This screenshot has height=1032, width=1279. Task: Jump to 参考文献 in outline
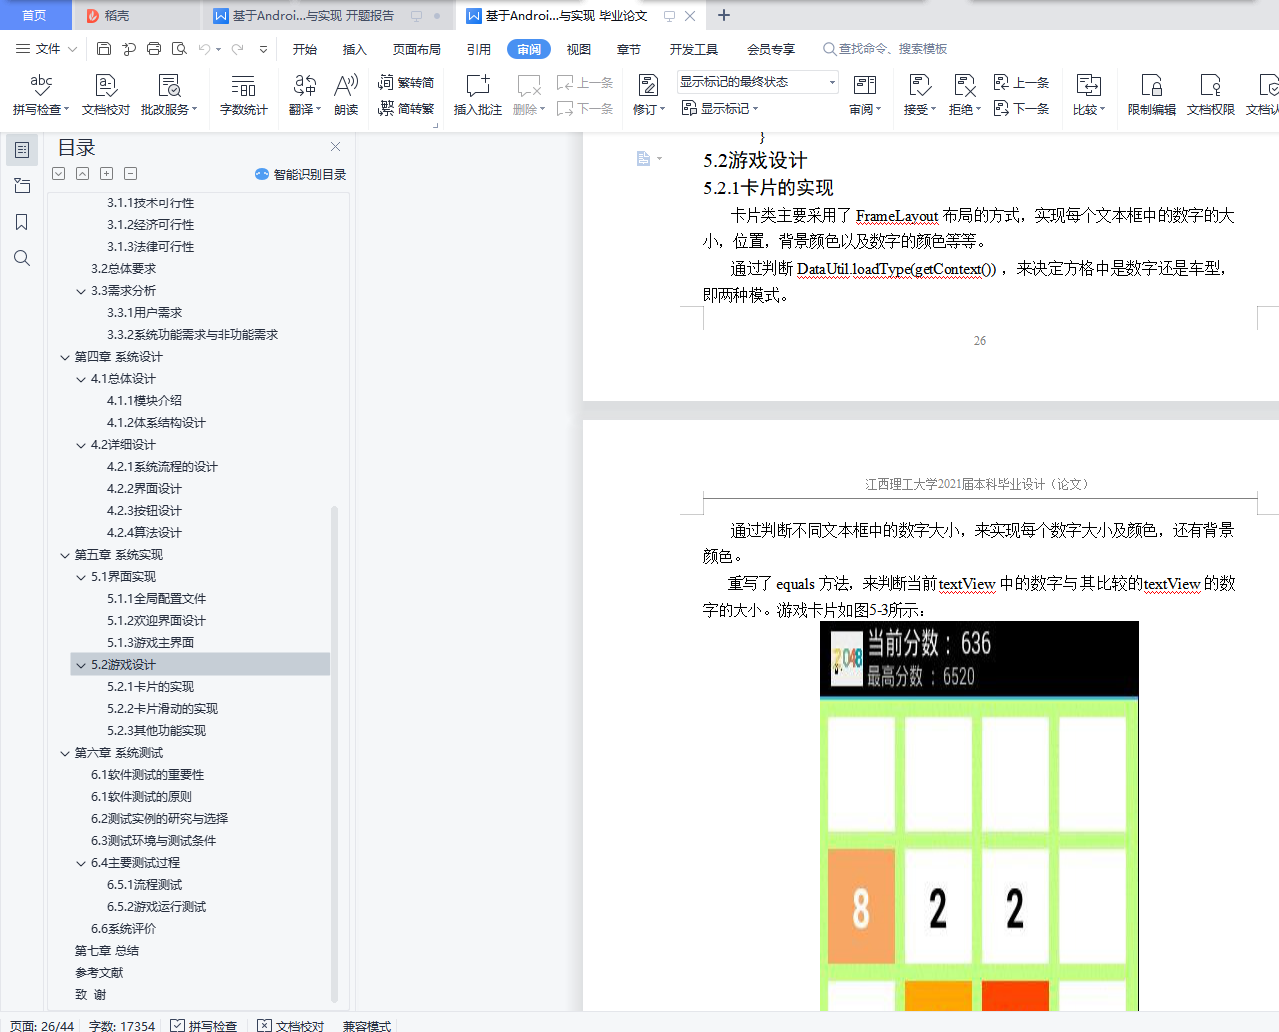pos(99,973)
